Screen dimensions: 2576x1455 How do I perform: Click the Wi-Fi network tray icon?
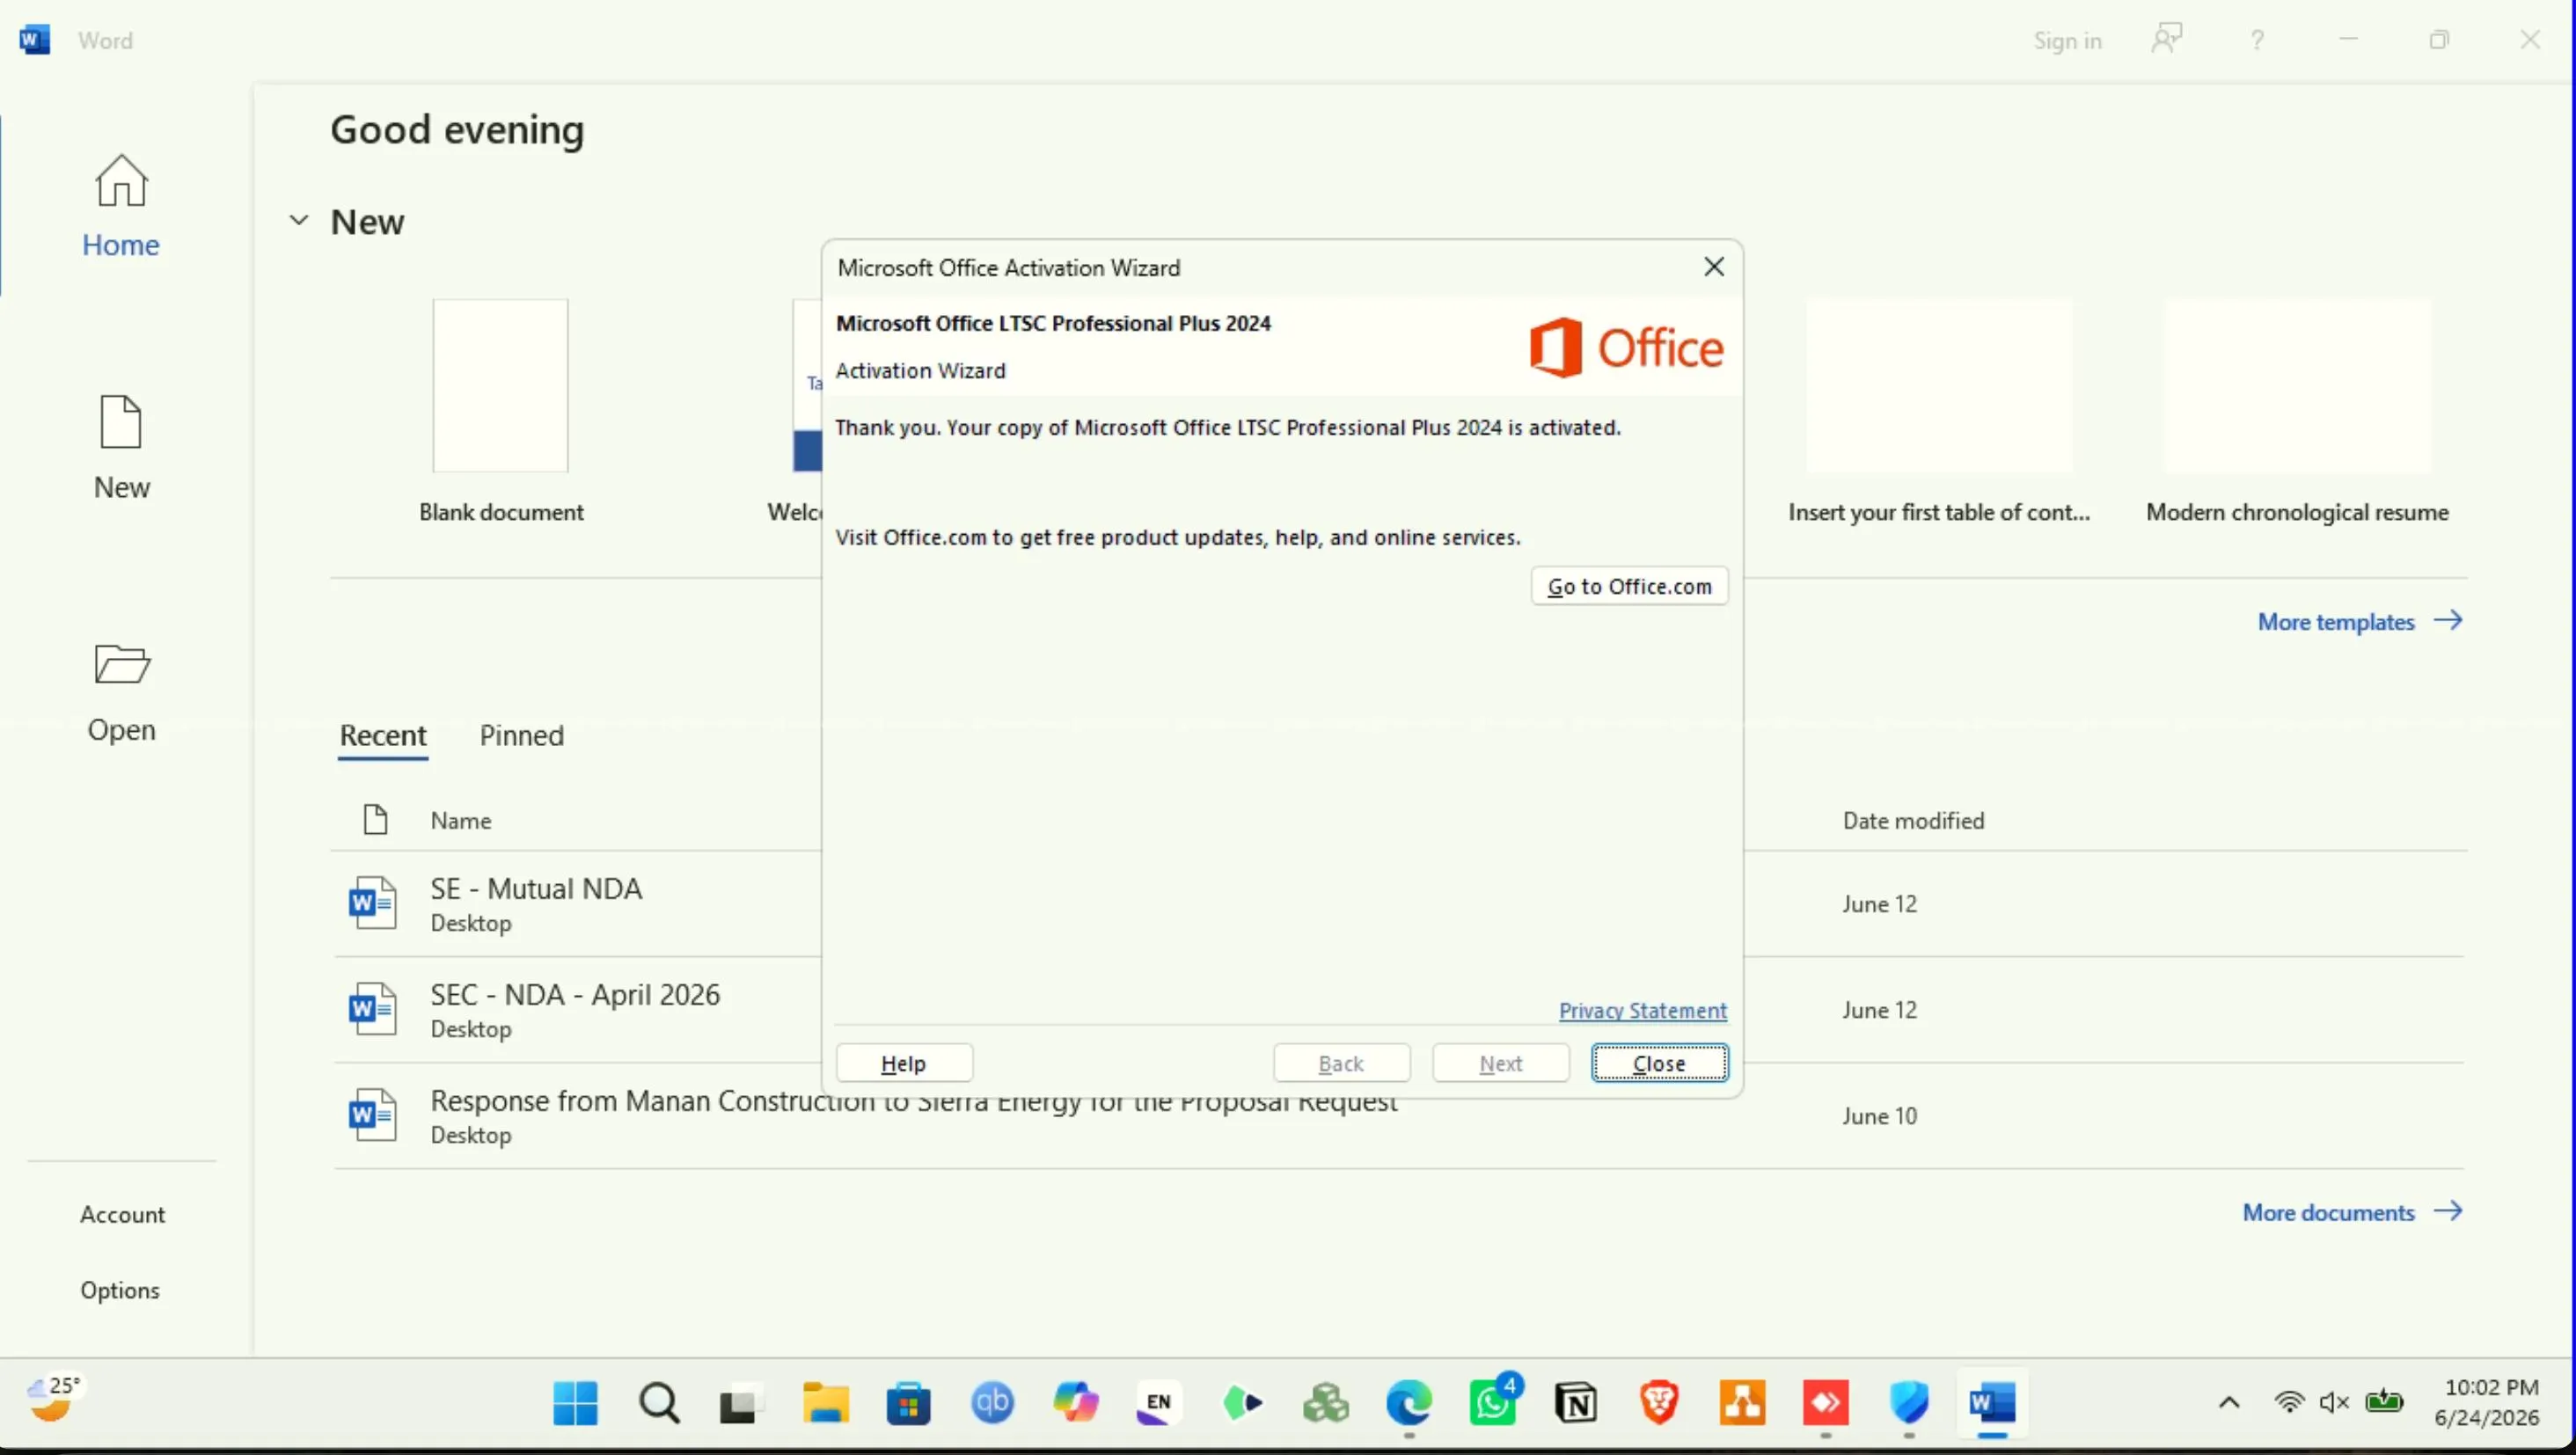pyautogui.click(x=2289, y=1402)
